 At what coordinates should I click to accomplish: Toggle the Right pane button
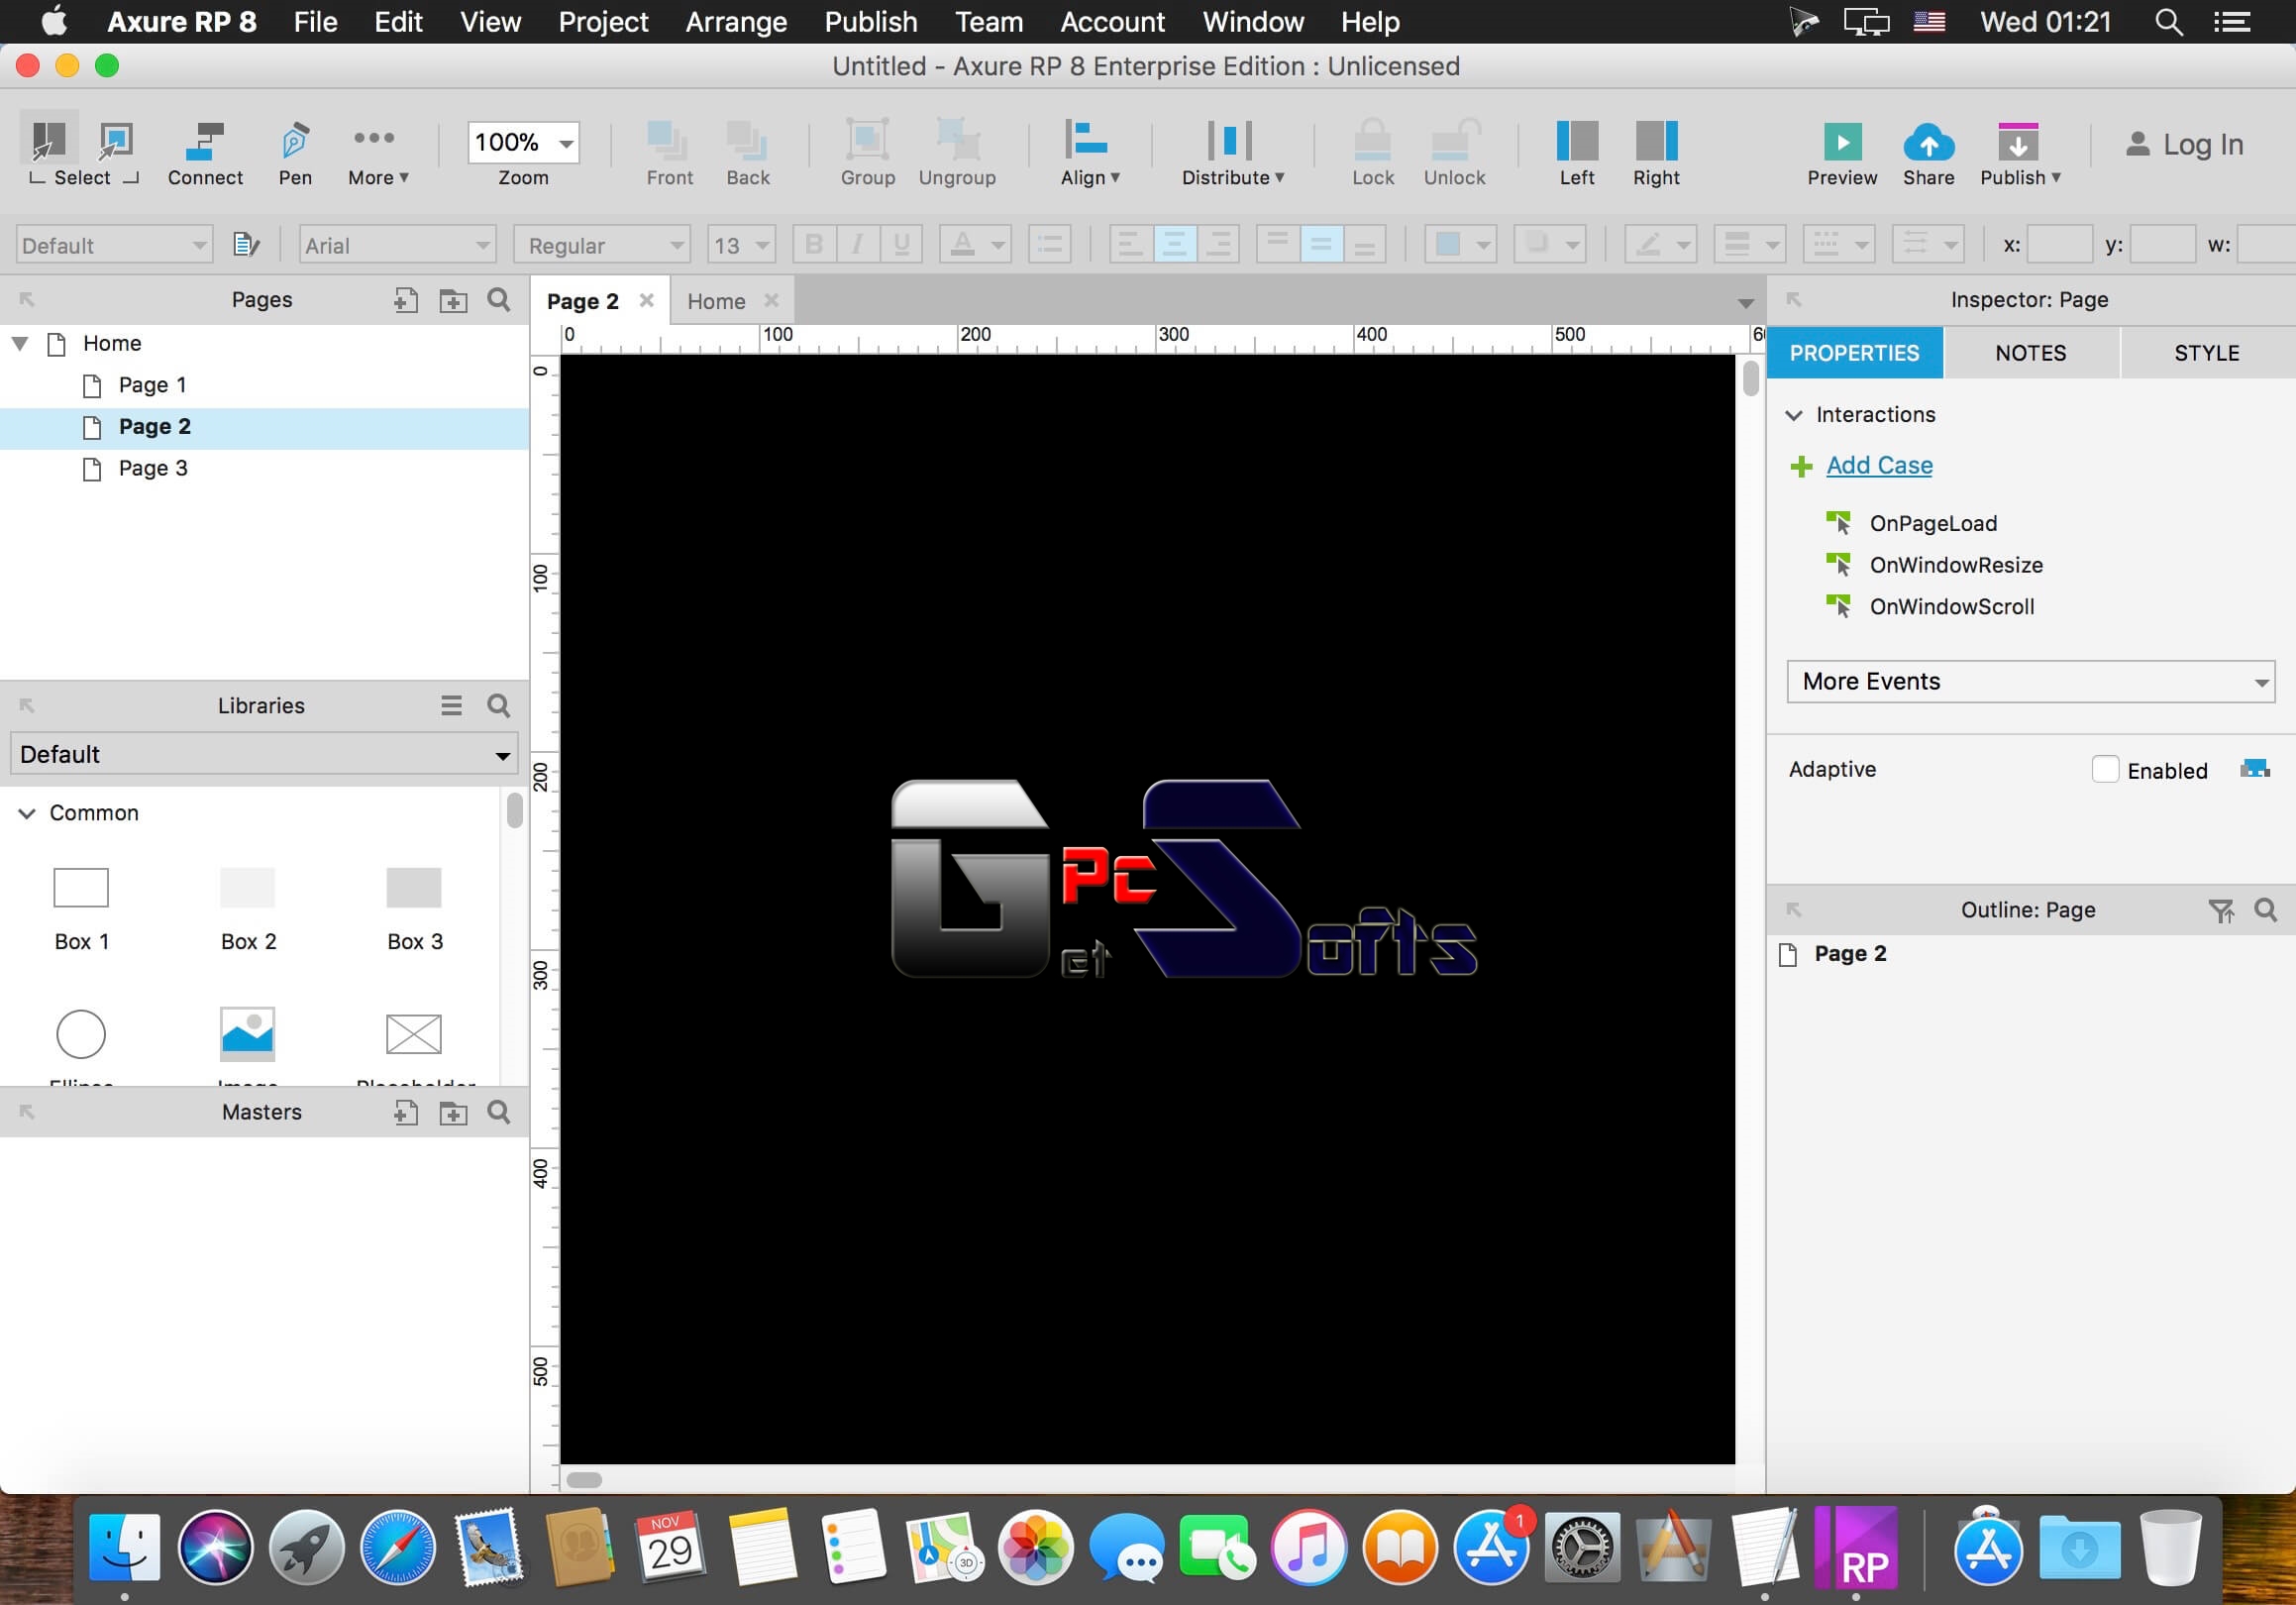1656,152
